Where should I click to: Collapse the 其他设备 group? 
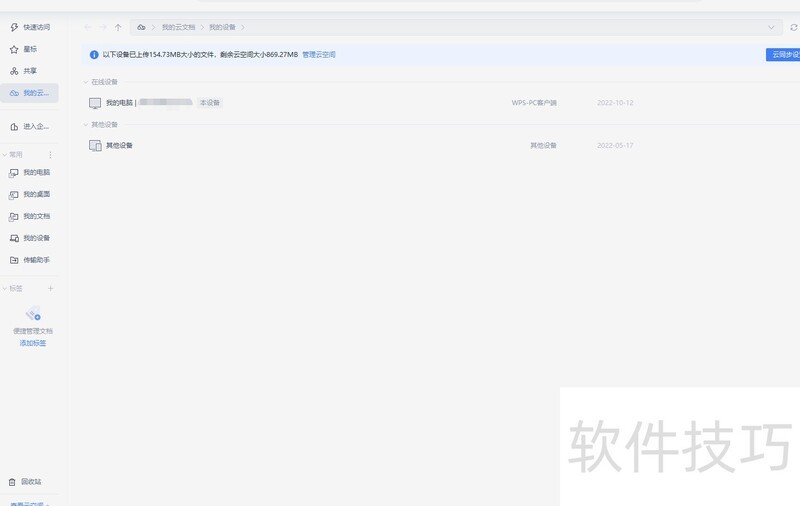pos(86,125)
